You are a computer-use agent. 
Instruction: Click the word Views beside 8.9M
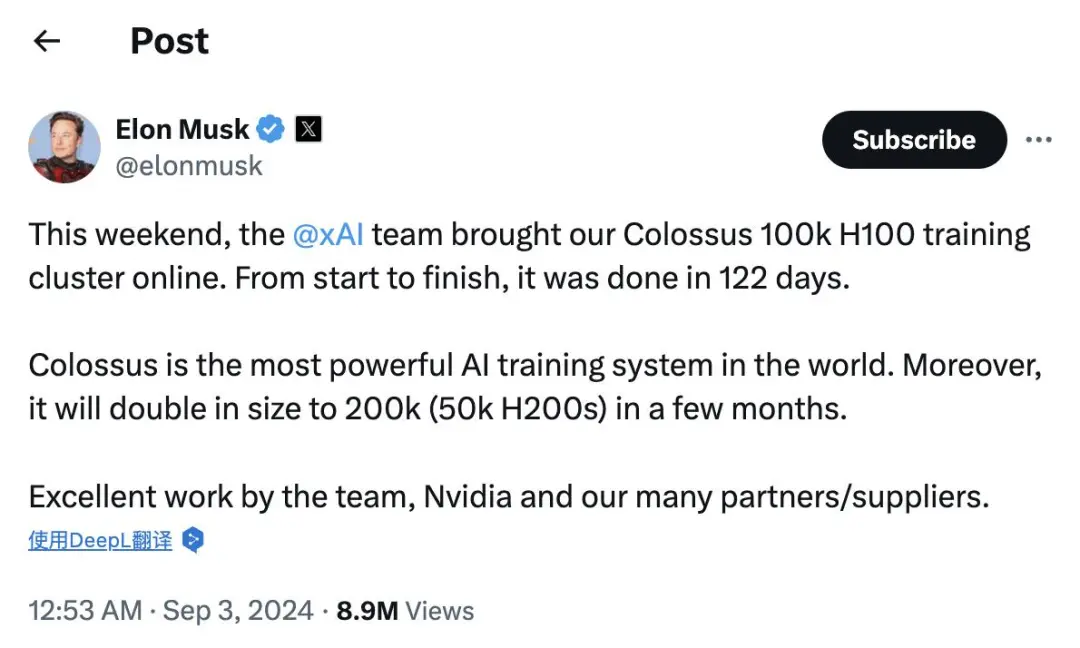[x=439, y=611]
